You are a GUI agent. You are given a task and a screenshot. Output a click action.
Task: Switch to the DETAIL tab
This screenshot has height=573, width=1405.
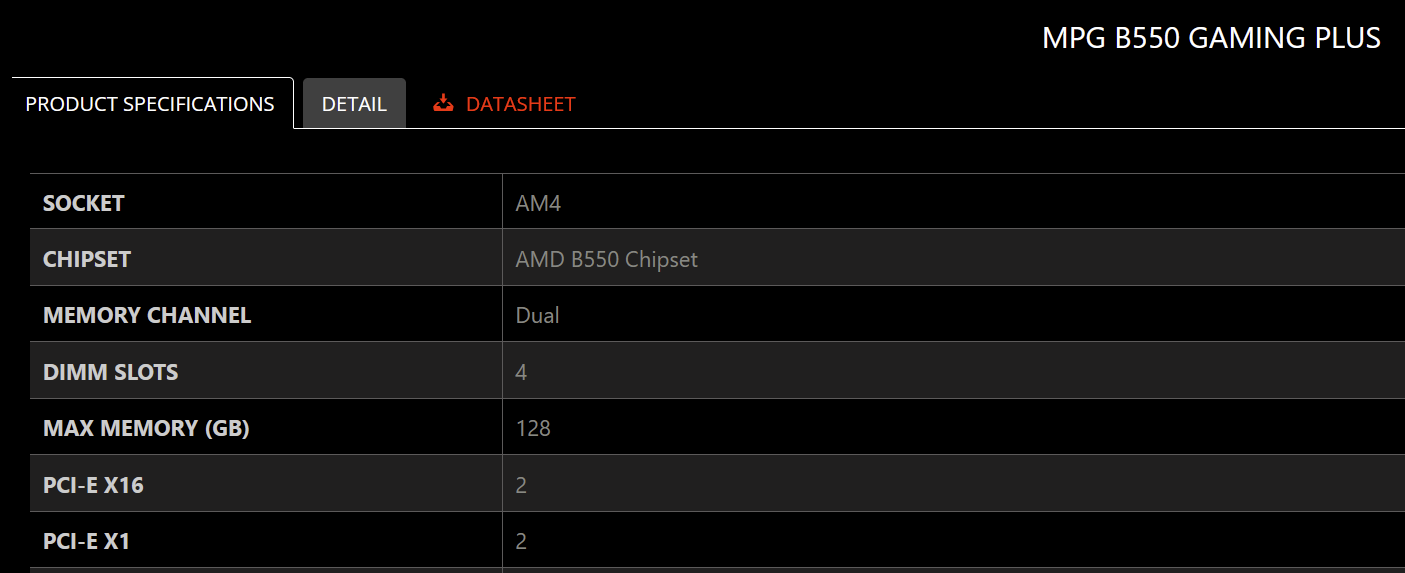354,104
